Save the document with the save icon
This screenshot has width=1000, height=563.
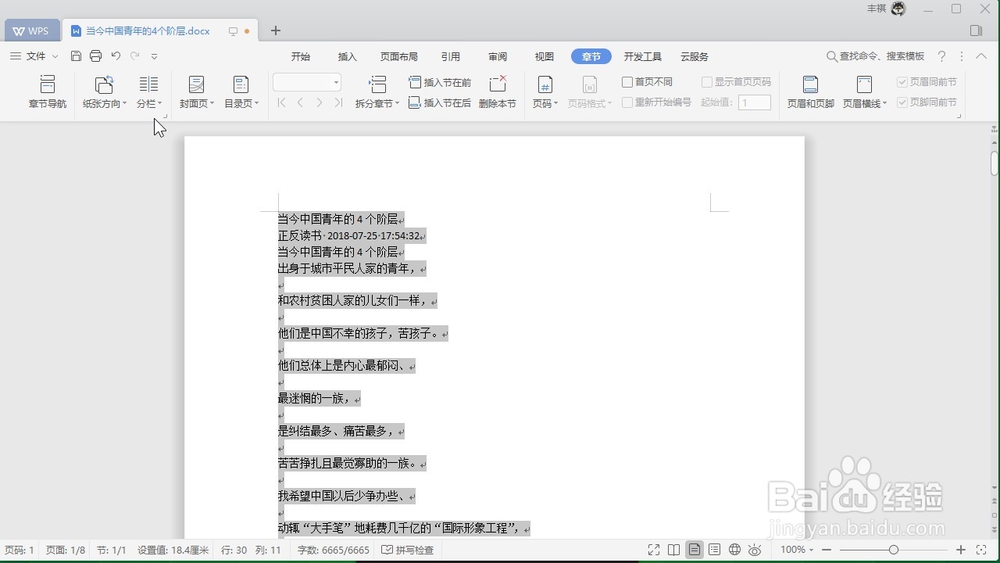point(76,56)
